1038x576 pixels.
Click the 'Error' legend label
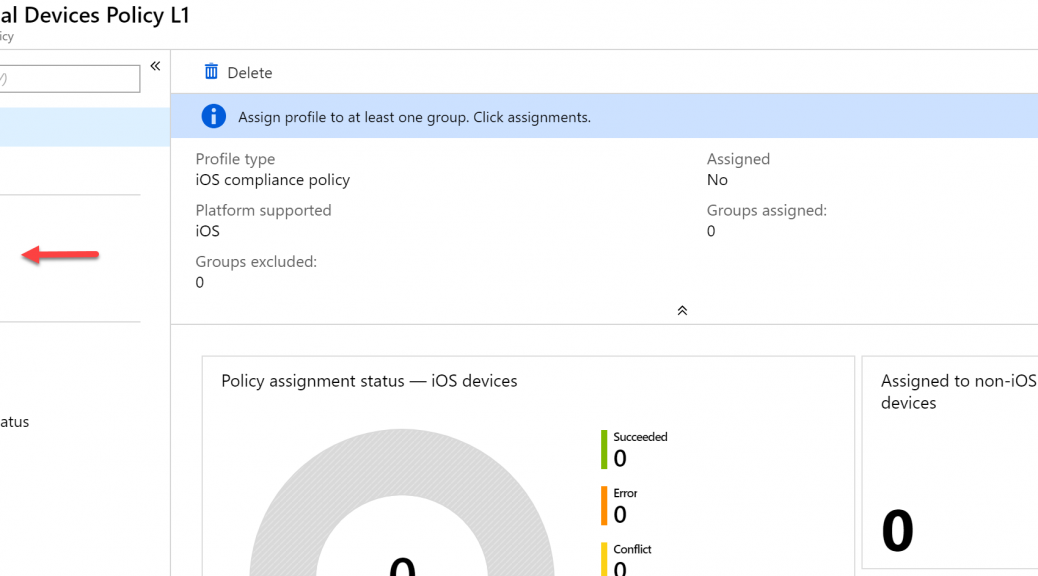click(x=625, y=493)
